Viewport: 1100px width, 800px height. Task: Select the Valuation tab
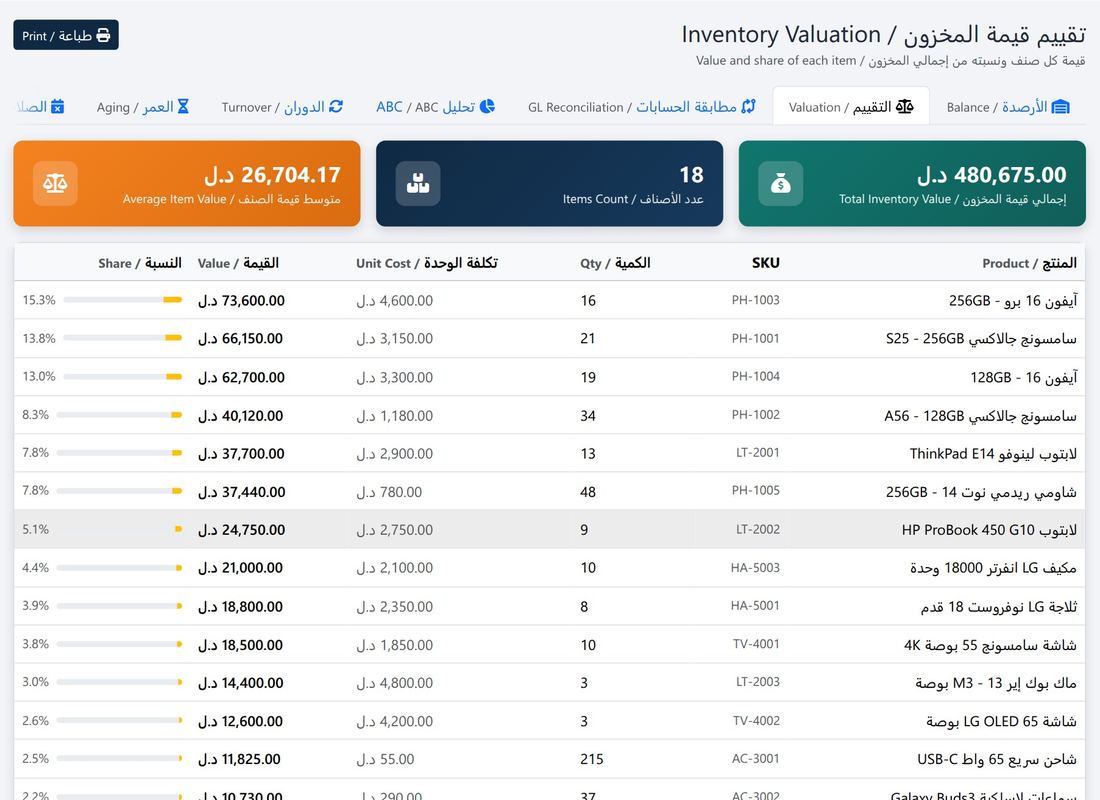coord(851,107)
